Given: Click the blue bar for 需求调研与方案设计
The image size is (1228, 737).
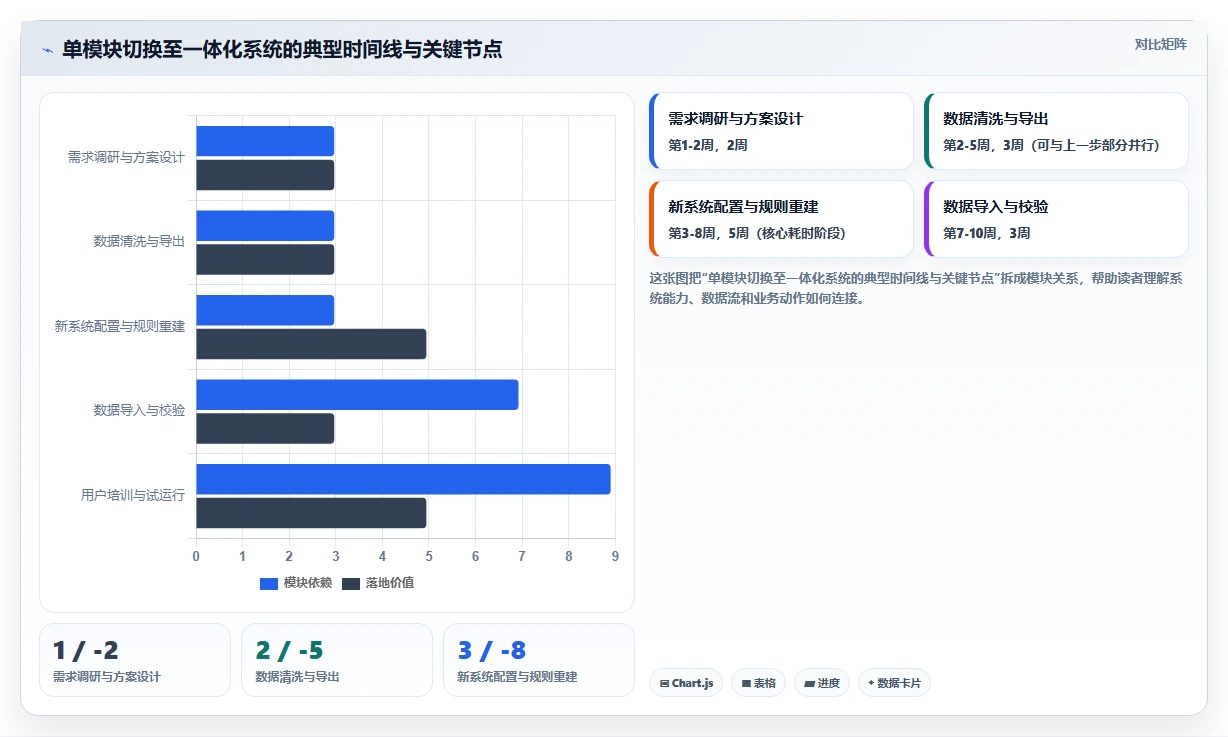Looking at the screenshot, I should coord(265,141).
